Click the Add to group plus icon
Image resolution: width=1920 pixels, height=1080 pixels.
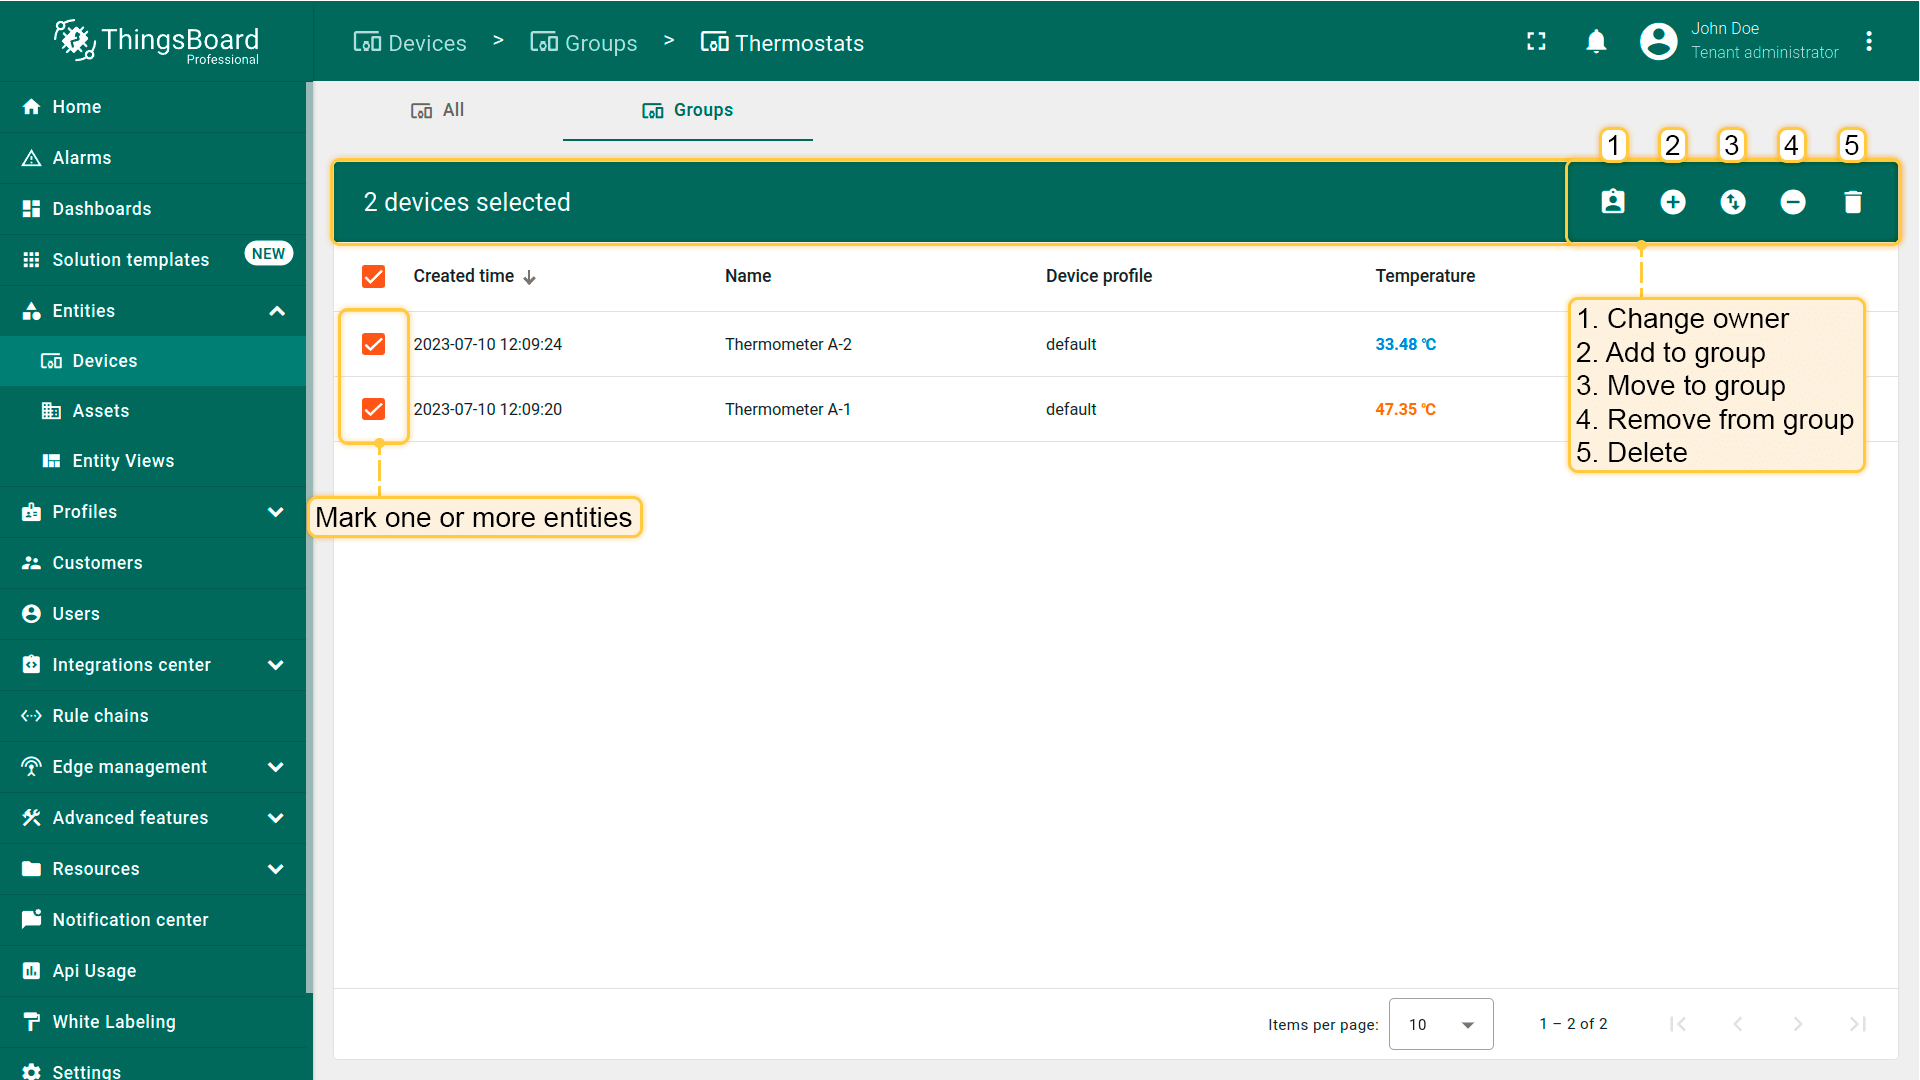click(x=1673, y=202)
